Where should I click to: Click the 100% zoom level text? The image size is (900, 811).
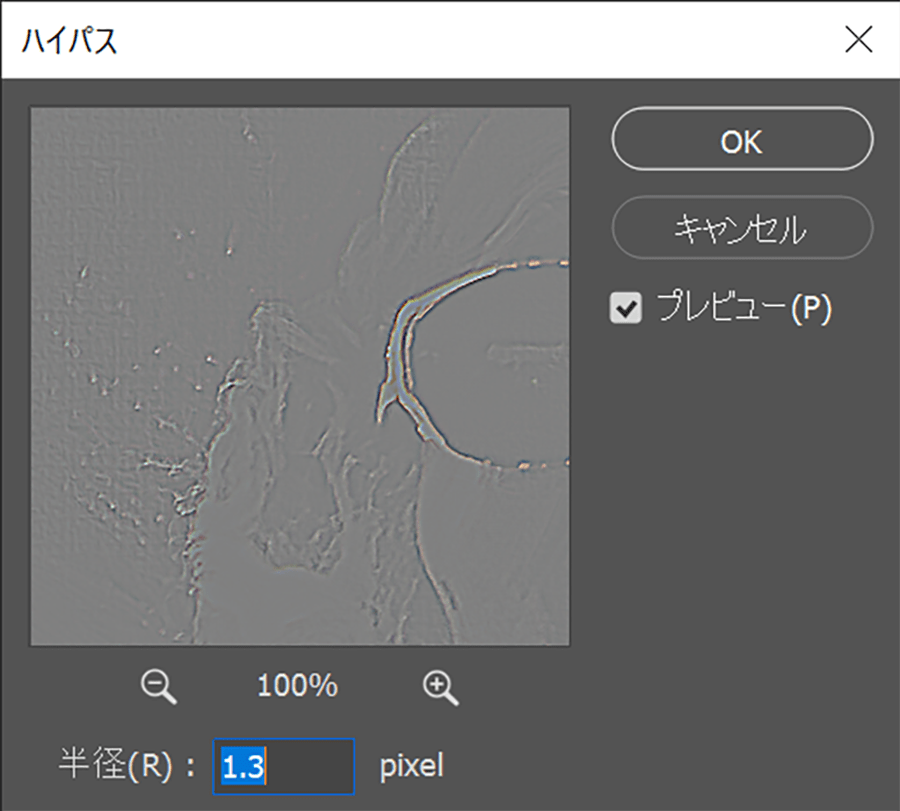click(297, 686)
